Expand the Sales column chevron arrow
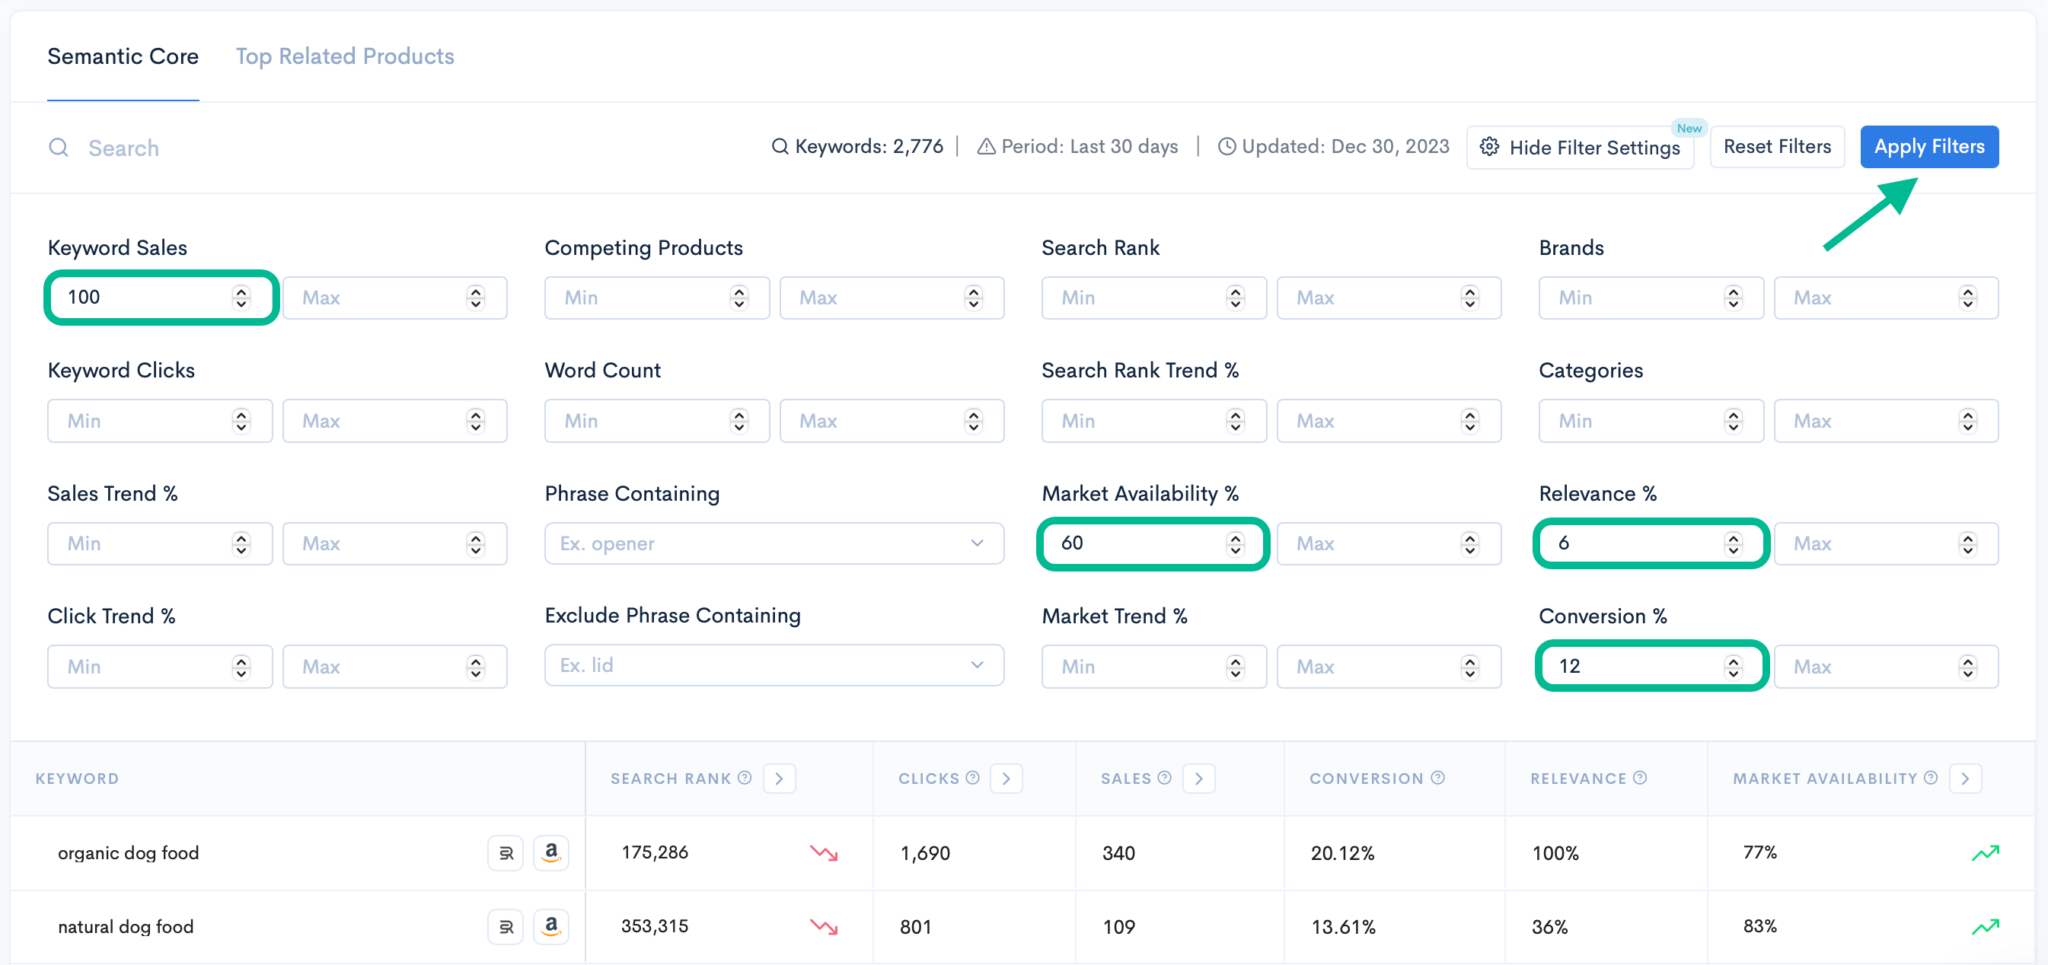Screen dimensions: 2048x965 tap(1200, 777)
